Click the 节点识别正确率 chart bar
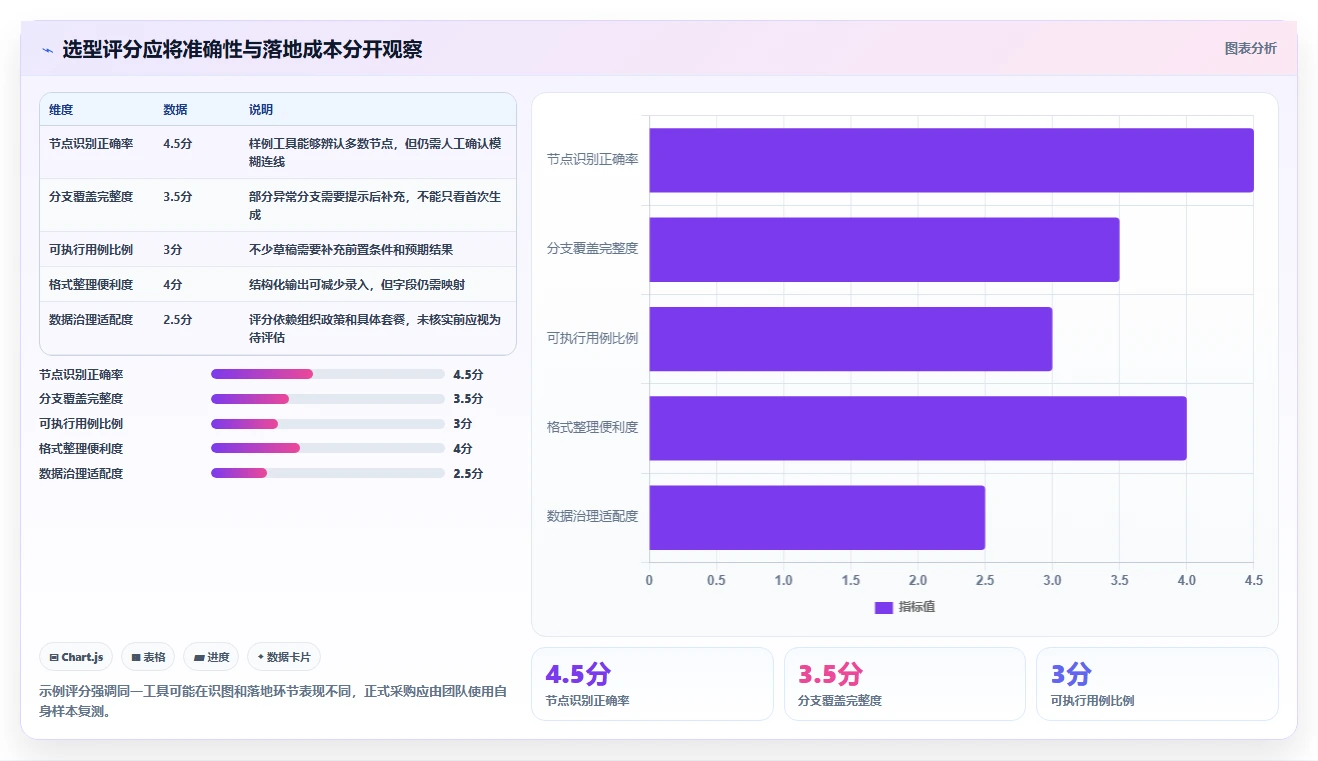1318x761 pixels. click(951, 160)
